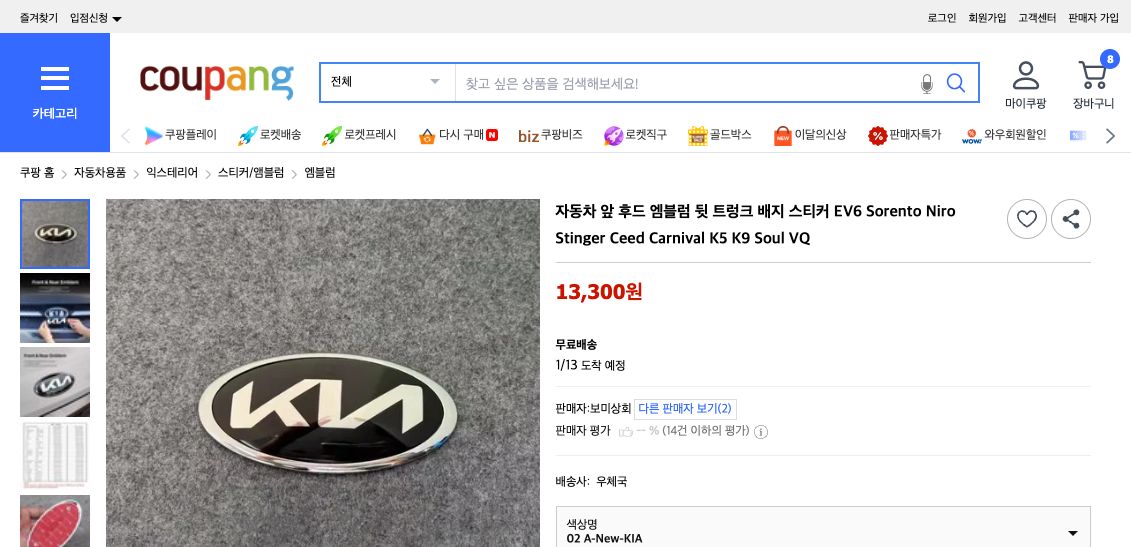Open 와우회원할인 shortcut
The height and width of the screenshot is (547, 1131).
coord(1004,135)
